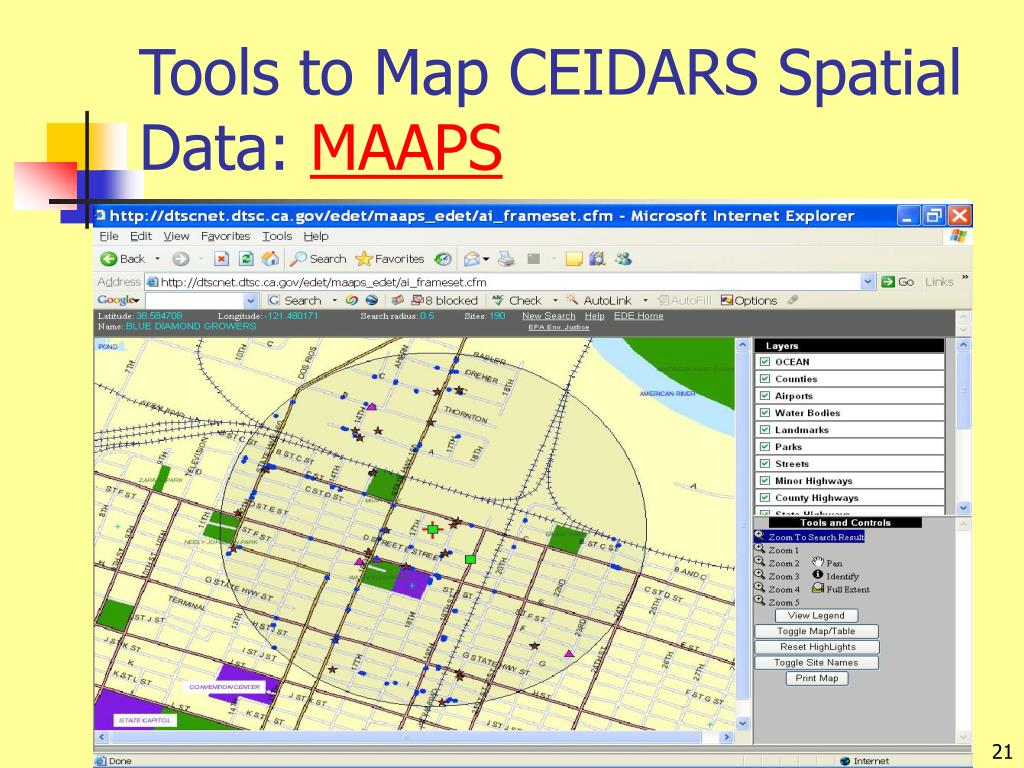Screen dimensions: 1024x768
Task: Select the Pan hand tool
Action: pyautogui.click(x=827, y=562)
